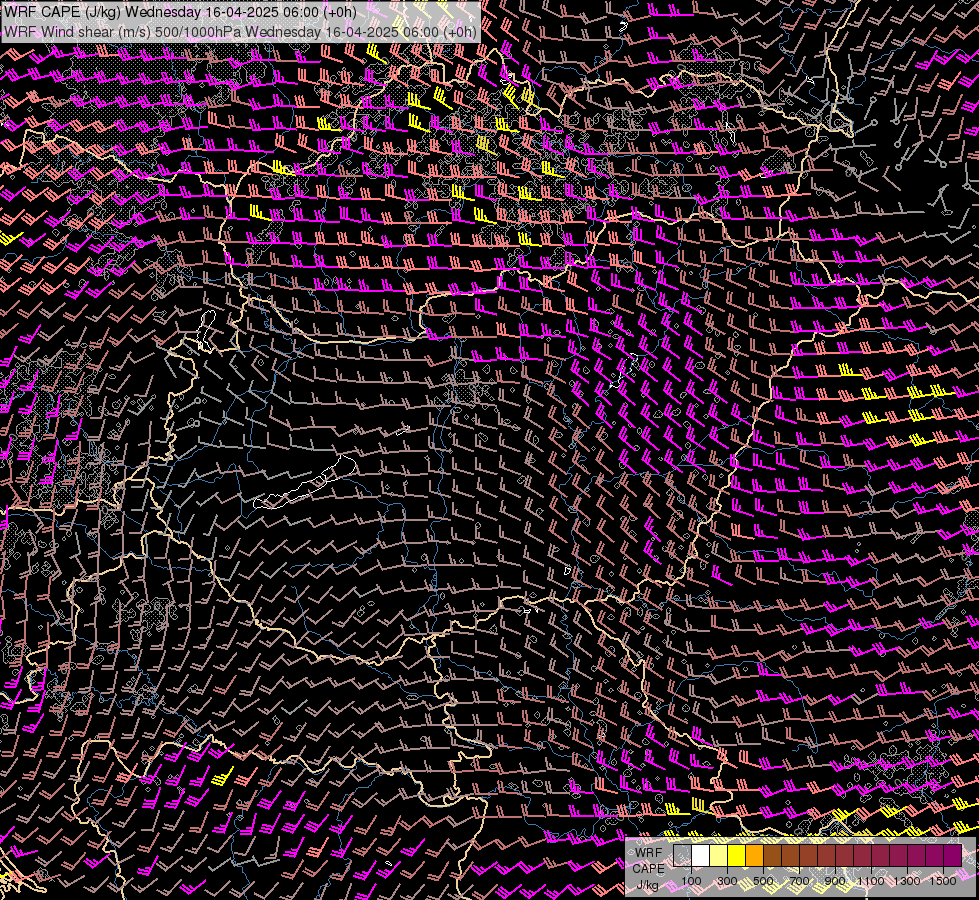This screenshot has height=900, width=979.
Task: Click the legend value 900
Action: (835, 881)
